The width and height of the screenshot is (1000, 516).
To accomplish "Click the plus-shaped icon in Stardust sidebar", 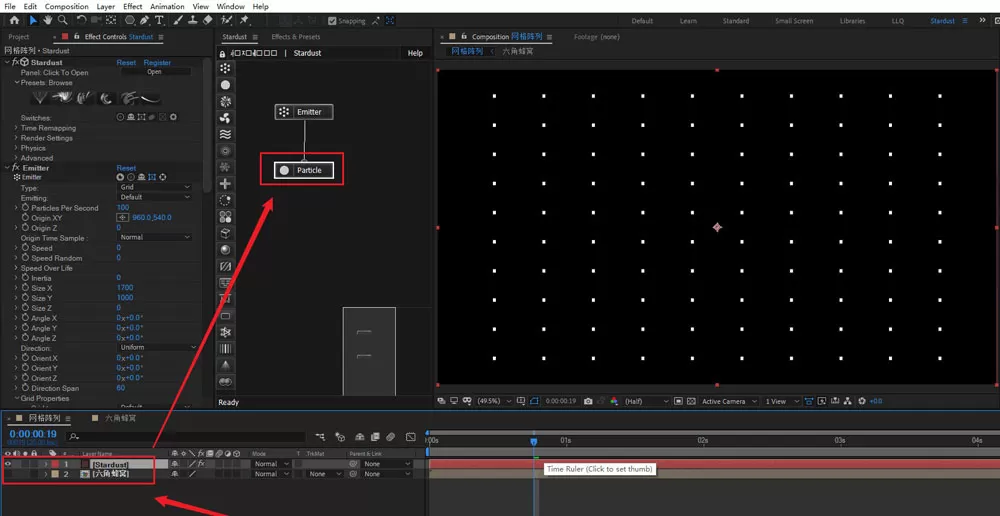I will pyautogui.click(x=225, y=184).
